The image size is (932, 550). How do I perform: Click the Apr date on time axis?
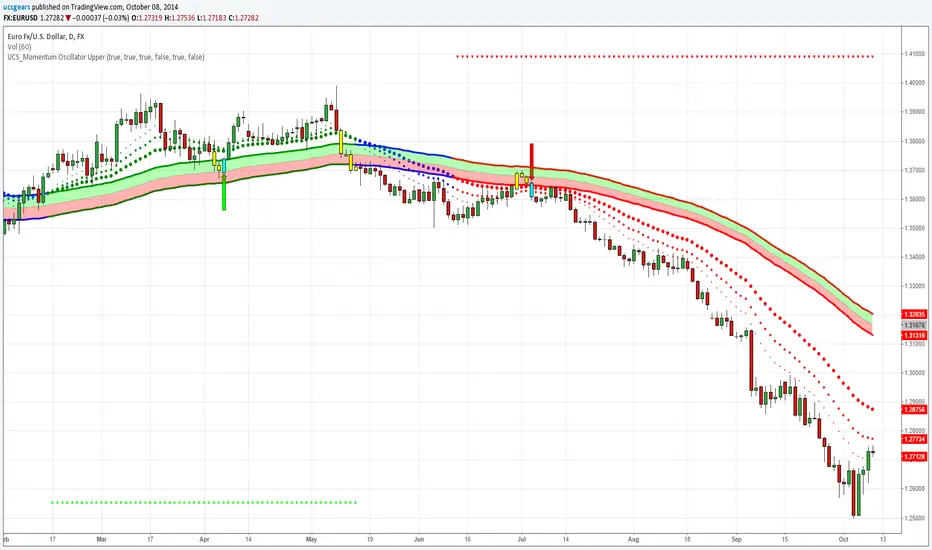[204, 539]
